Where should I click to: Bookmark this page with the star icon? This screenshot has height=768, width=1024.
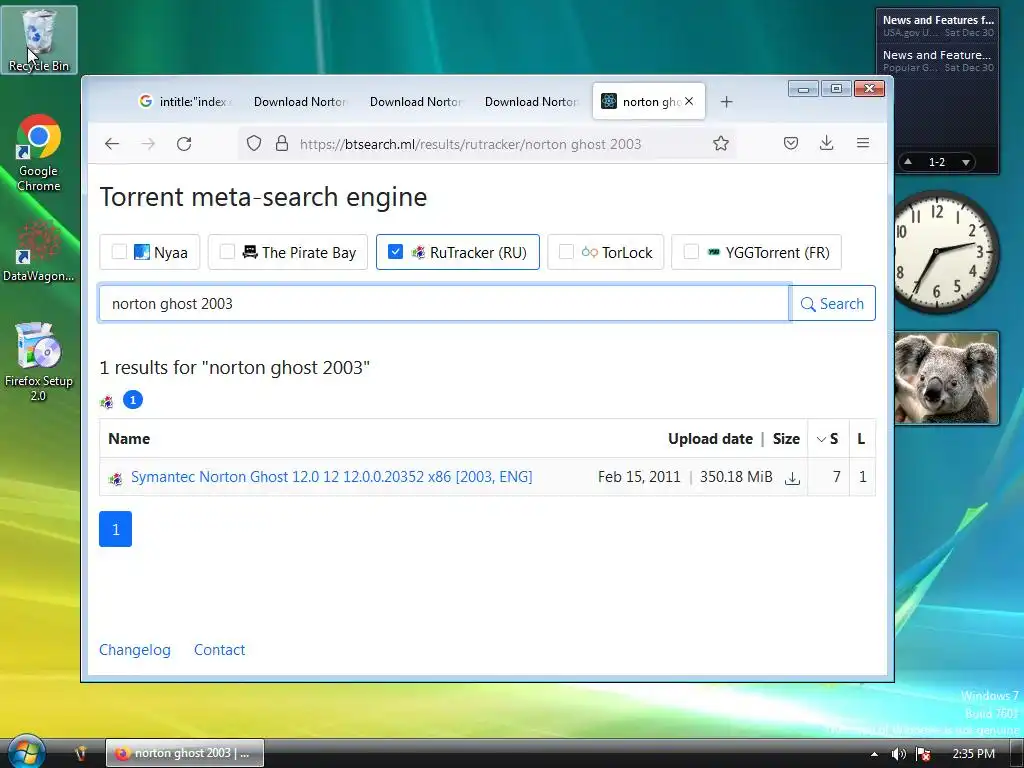[721, 144]
